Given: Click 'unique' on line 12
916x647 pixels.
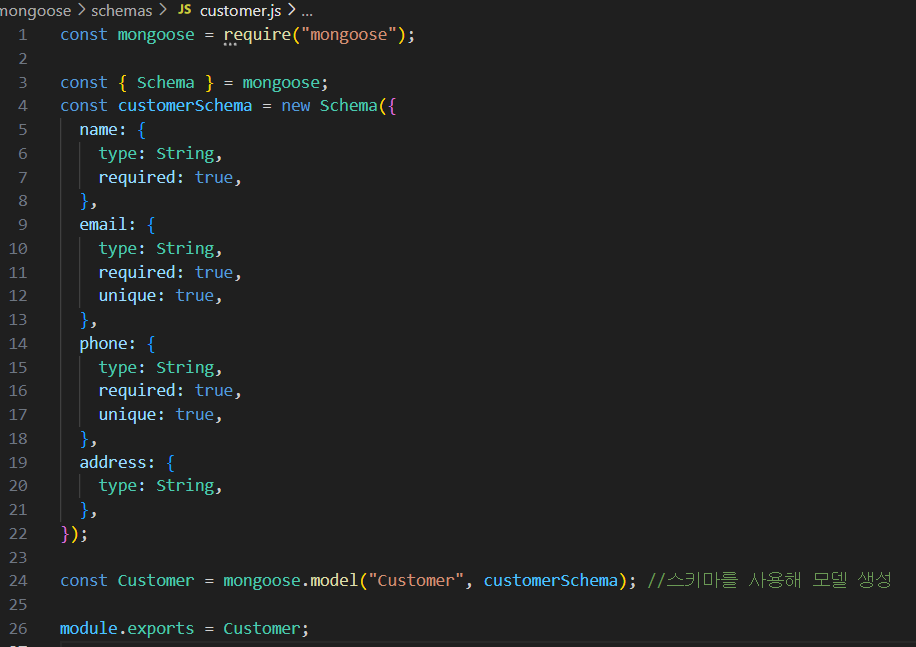Looking at the screenshot, I should [x=127, y=296].
